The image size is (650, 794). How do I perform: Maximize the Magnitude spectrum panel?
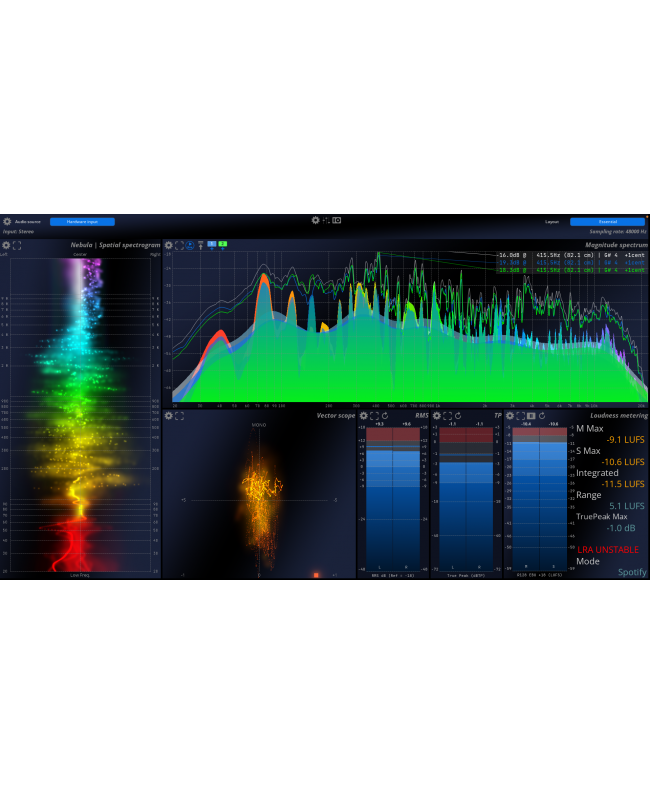tap(179, 245)
